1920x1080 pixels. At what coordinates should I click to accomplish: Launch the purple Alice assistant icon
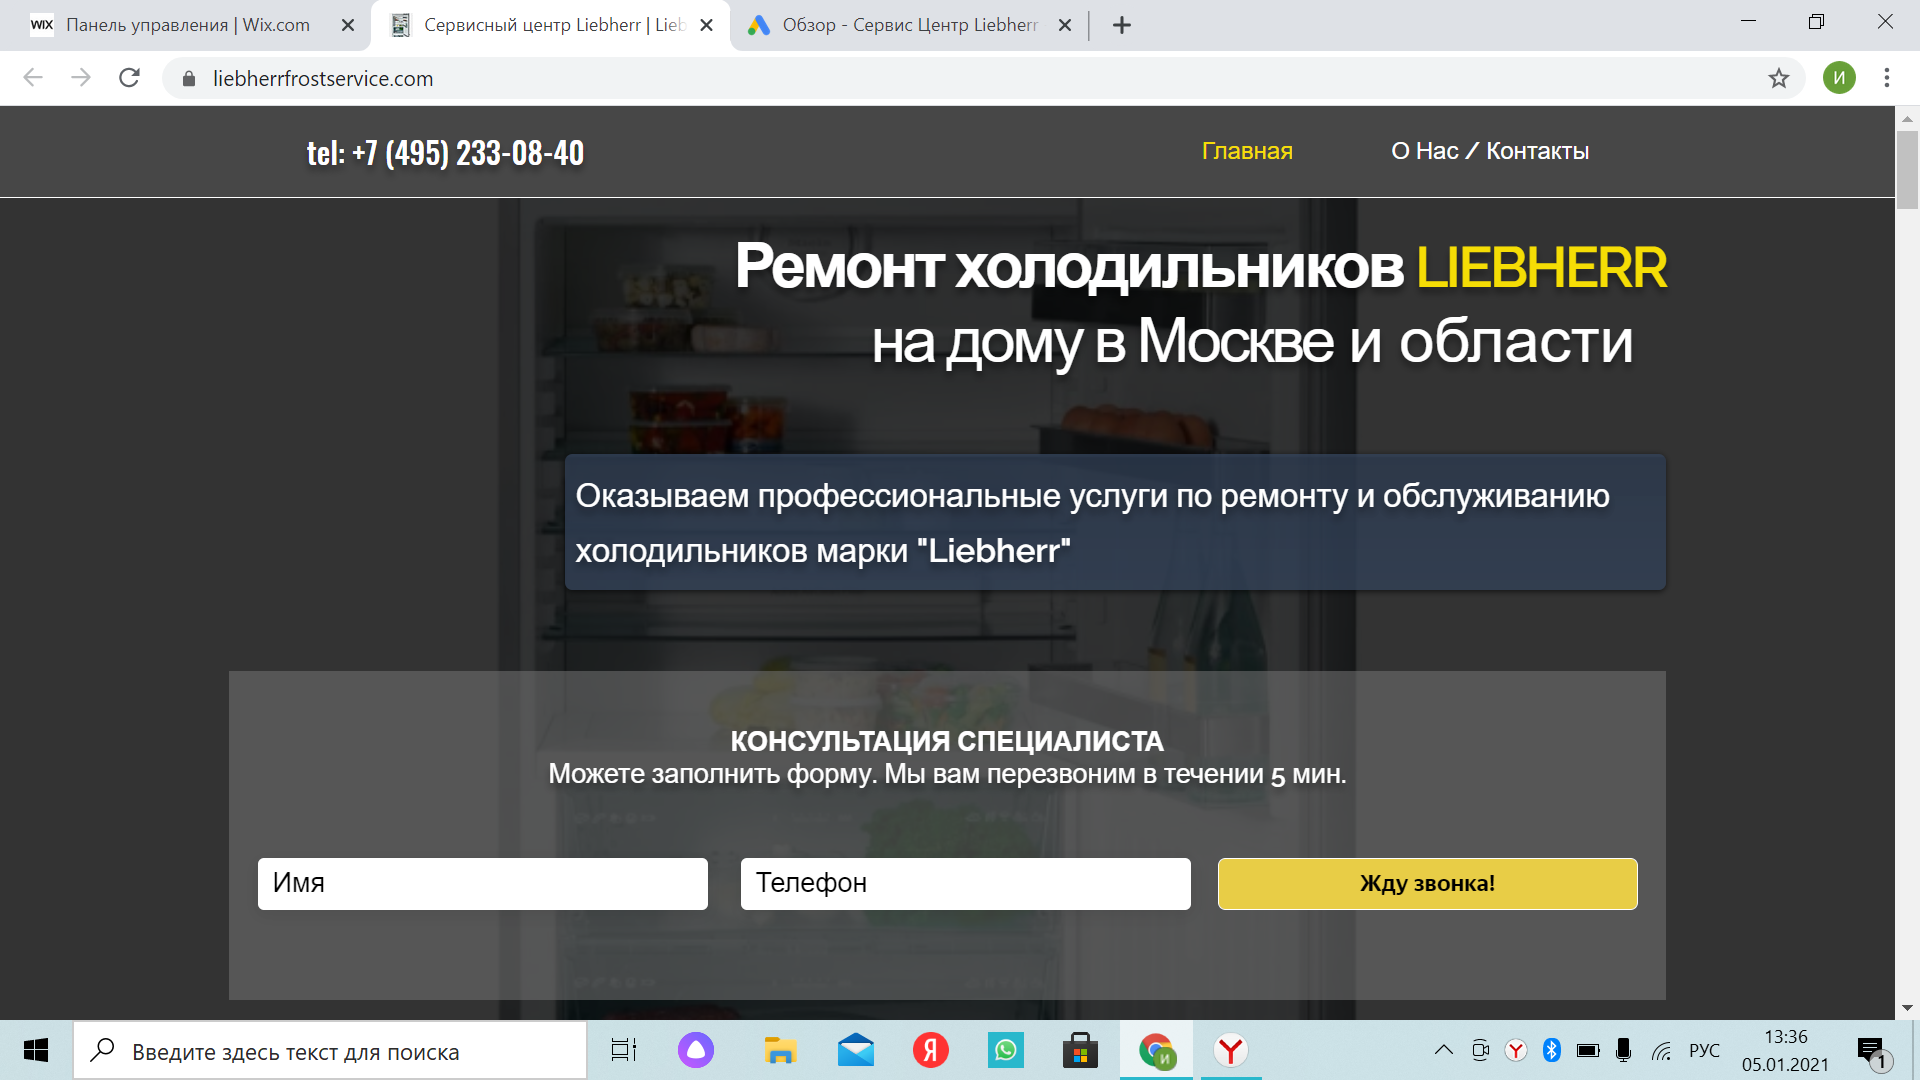click(x=696, y=1051)
